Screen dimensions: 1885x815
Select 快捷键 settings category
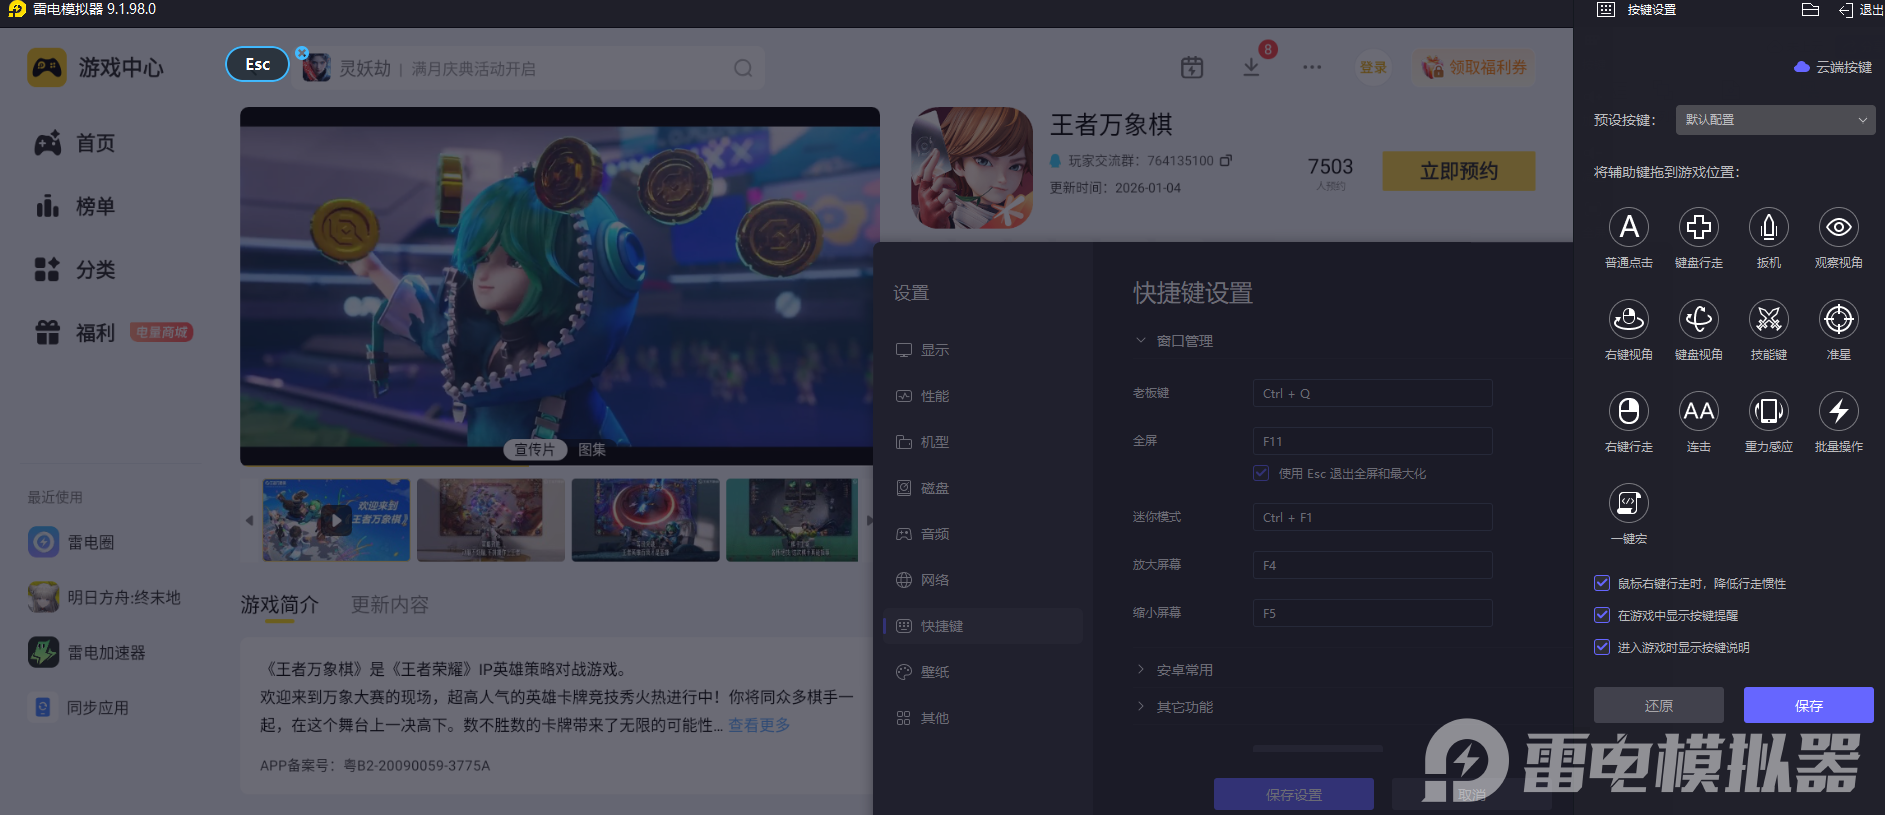[983, 626]
